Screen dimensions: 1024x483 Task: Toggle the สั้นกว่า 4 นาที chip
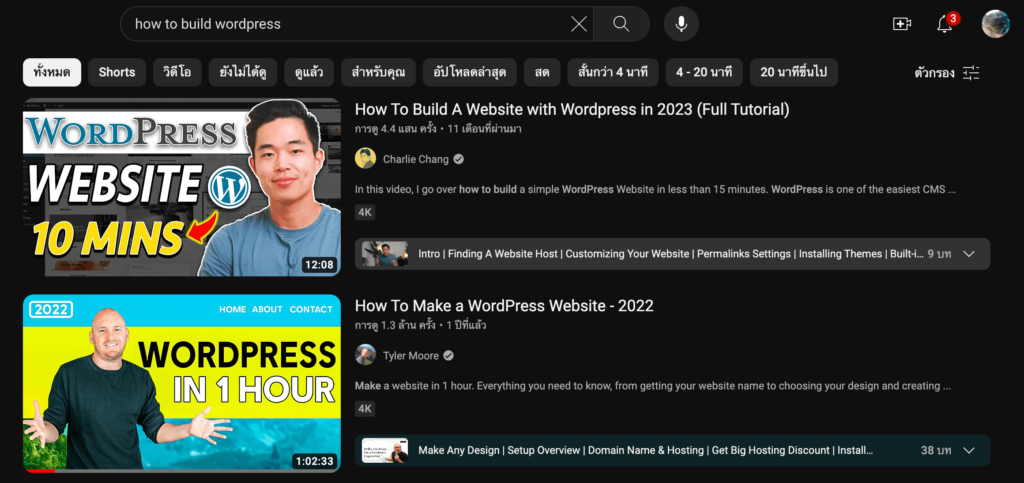pos(613,73)
